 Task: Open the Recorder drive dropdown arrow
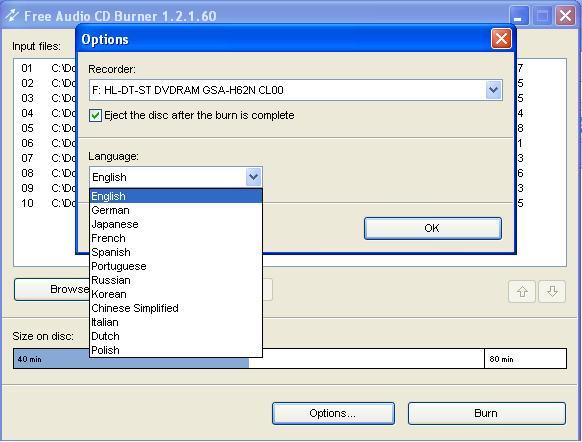(x=493, y=90)
